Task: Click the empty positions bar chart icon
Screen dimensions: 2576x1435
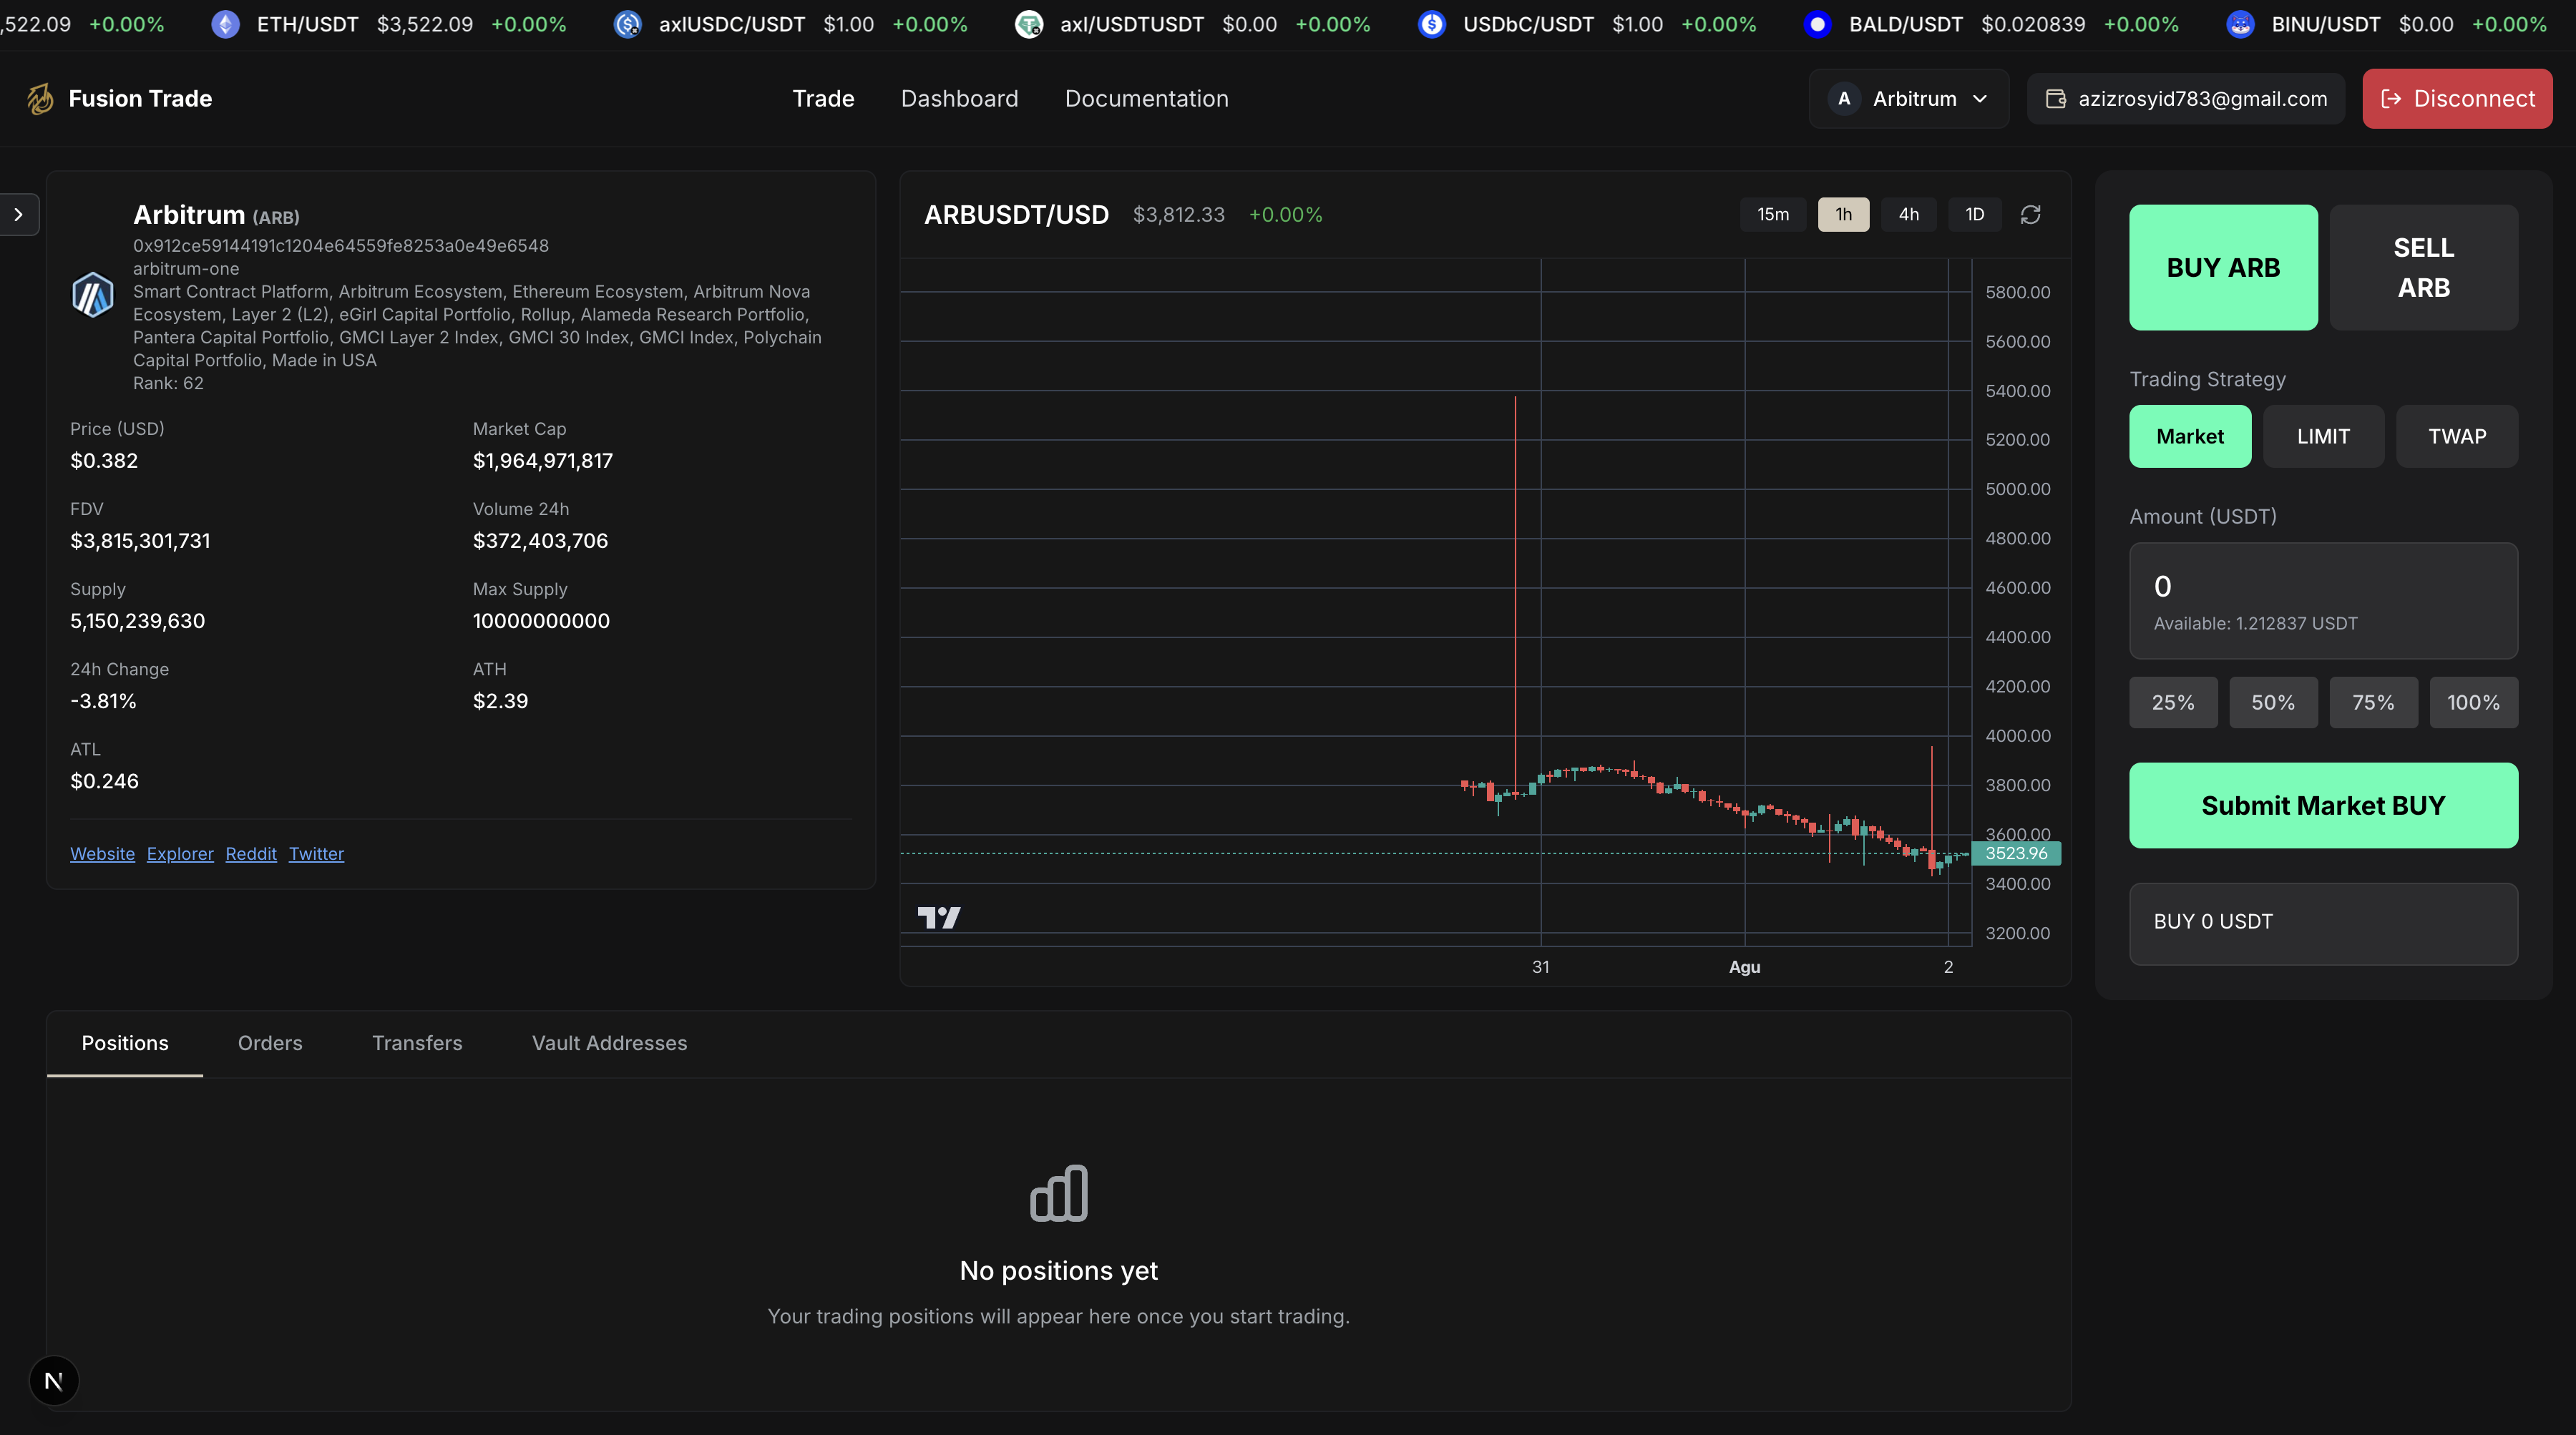Action: (1059, 1193)
